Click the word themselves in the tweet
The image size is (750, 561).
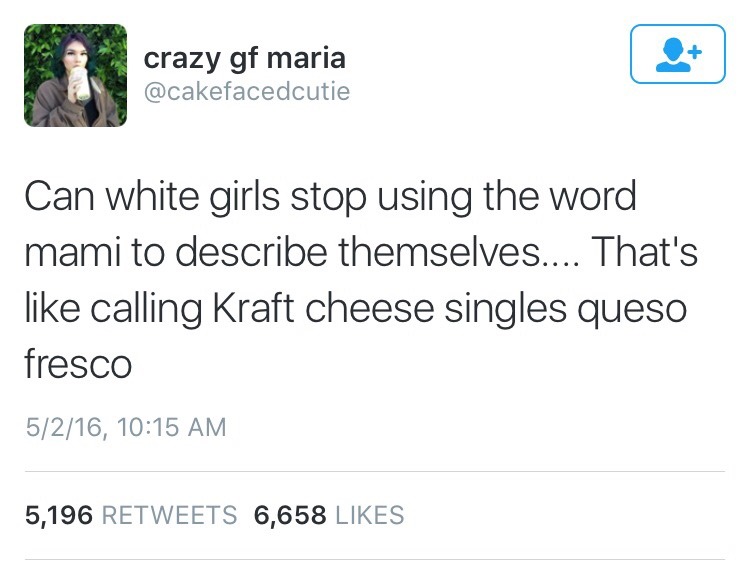point(439,251)
